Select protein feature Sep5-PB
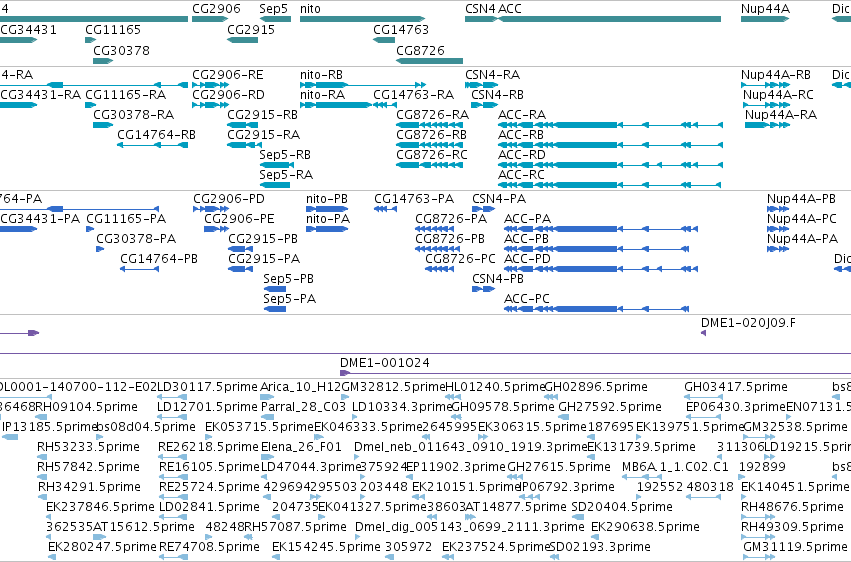Image resolution: width=851 pixels, height=562 pixels. tap(275, 289)
